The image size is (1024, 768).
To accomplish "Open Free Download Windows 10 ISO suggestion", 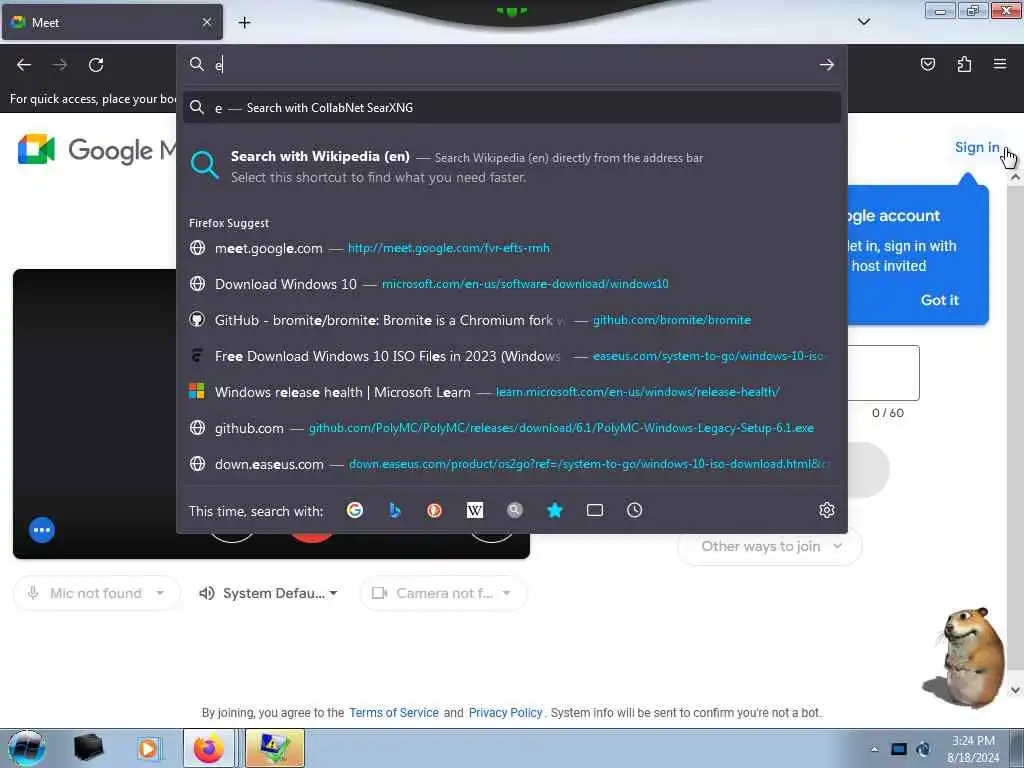I will click(512, 356).
